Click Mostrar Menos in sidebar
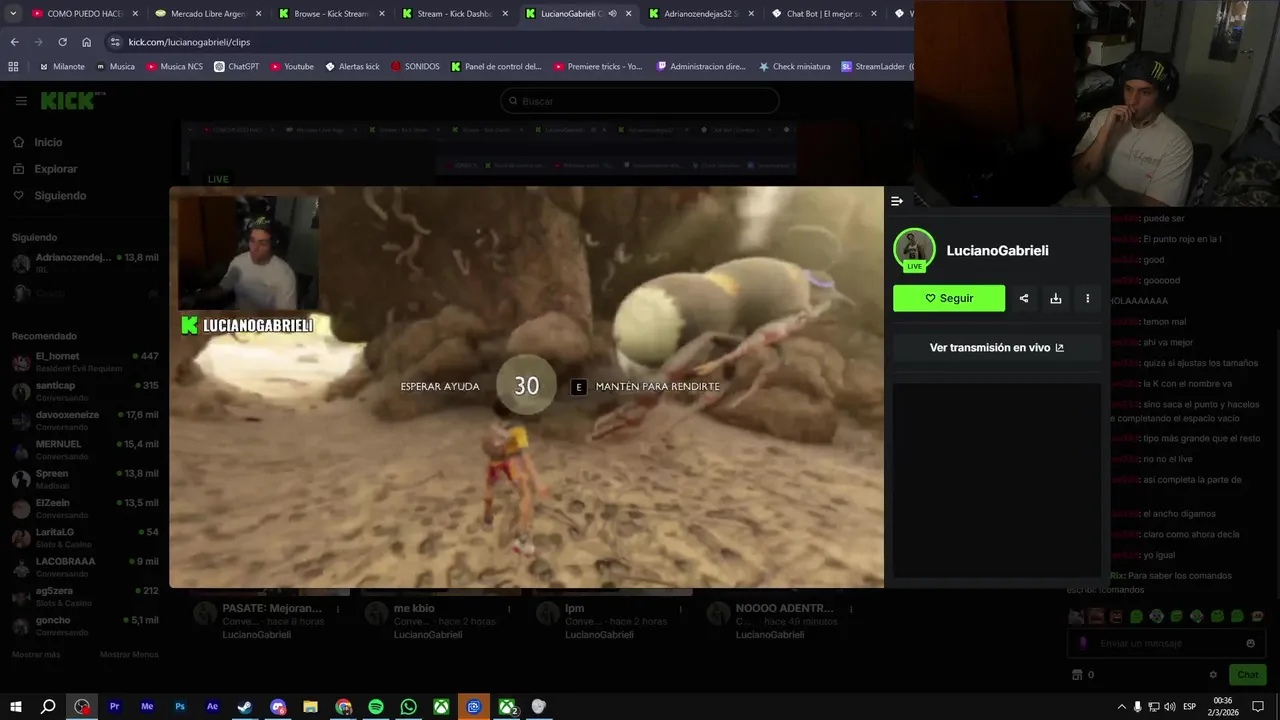The image size is (1280, 720). pyautogui.click(x=129, y=655)
